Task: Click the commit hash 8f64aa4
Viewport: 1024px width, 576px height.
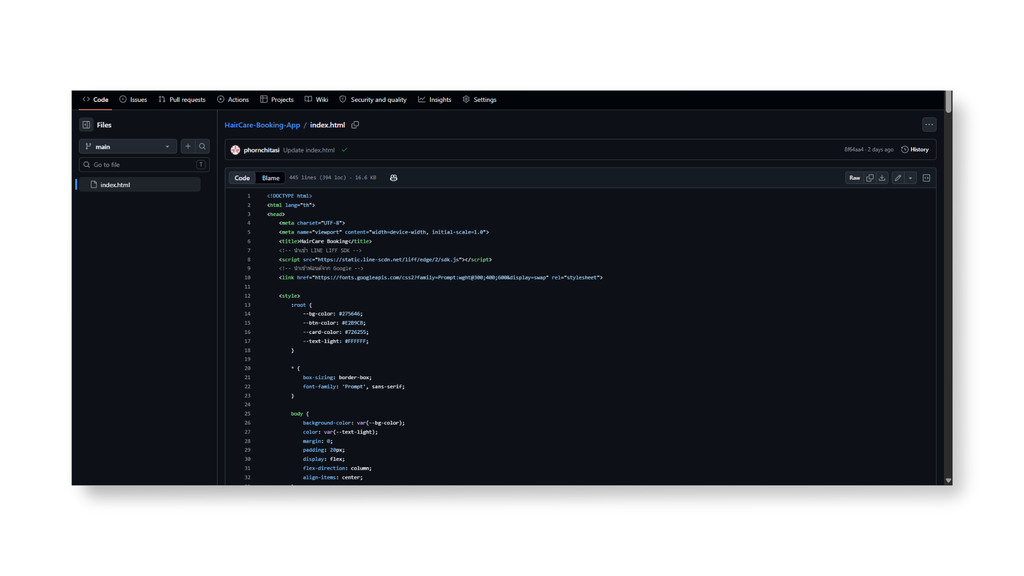Action: click(854, 150)
